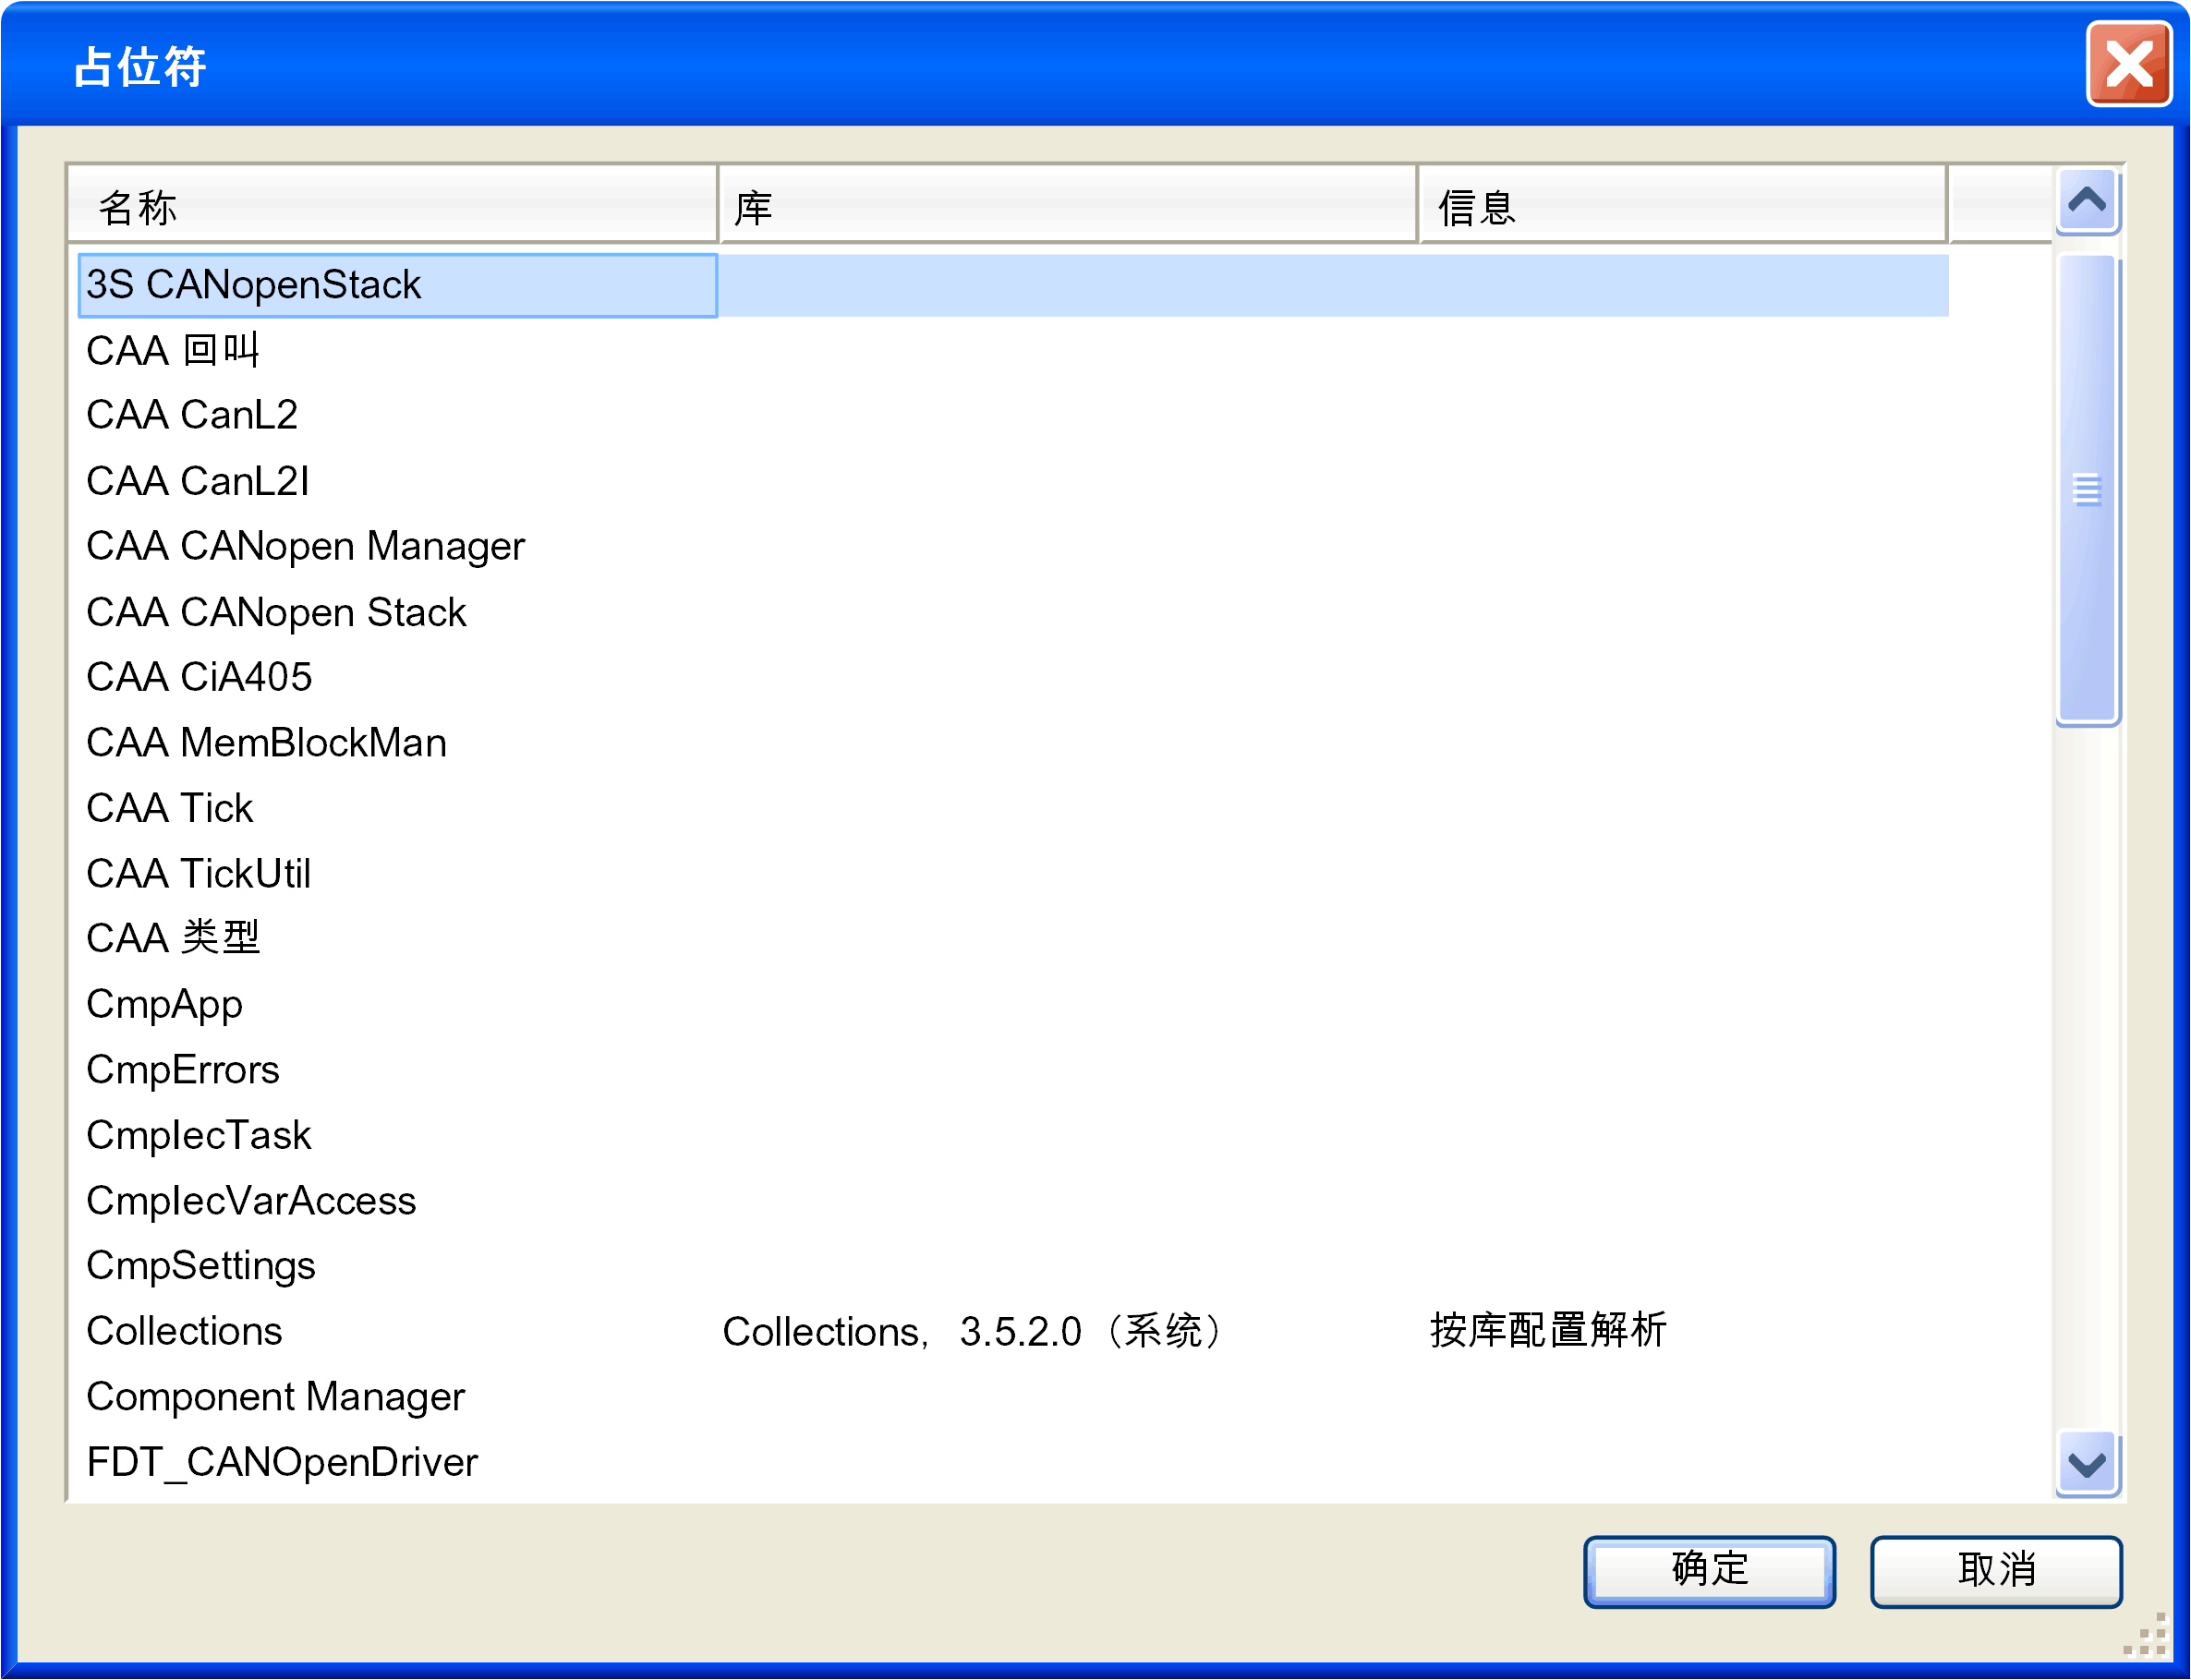Pick the CmpErrors entry
The width and height of the screenshot is (2191, 1680).
click(183, 1070)
